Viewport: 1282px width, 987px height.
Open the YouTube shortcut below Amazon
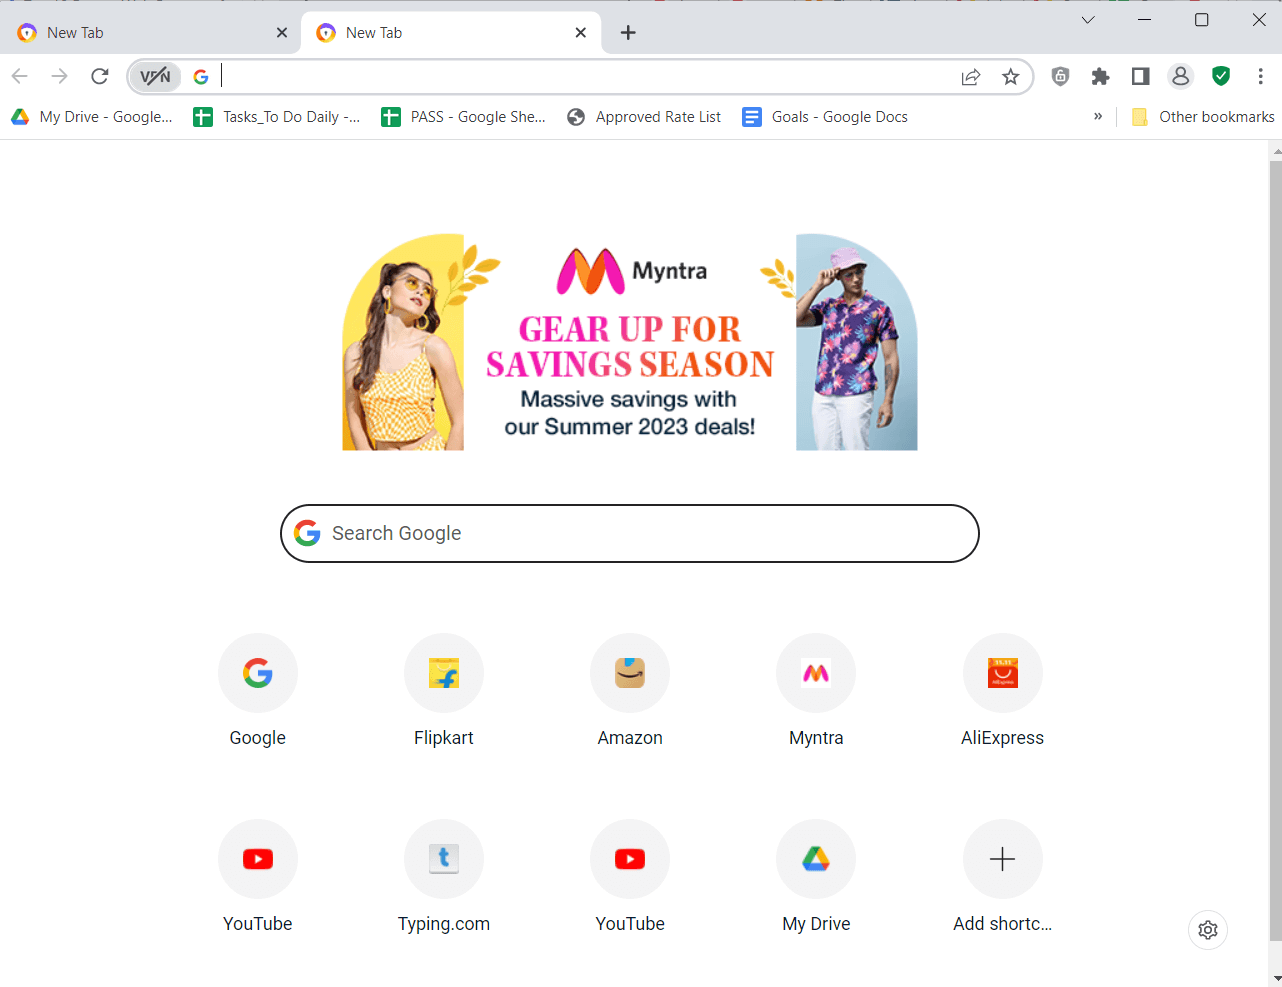click(x=630, y=877)
